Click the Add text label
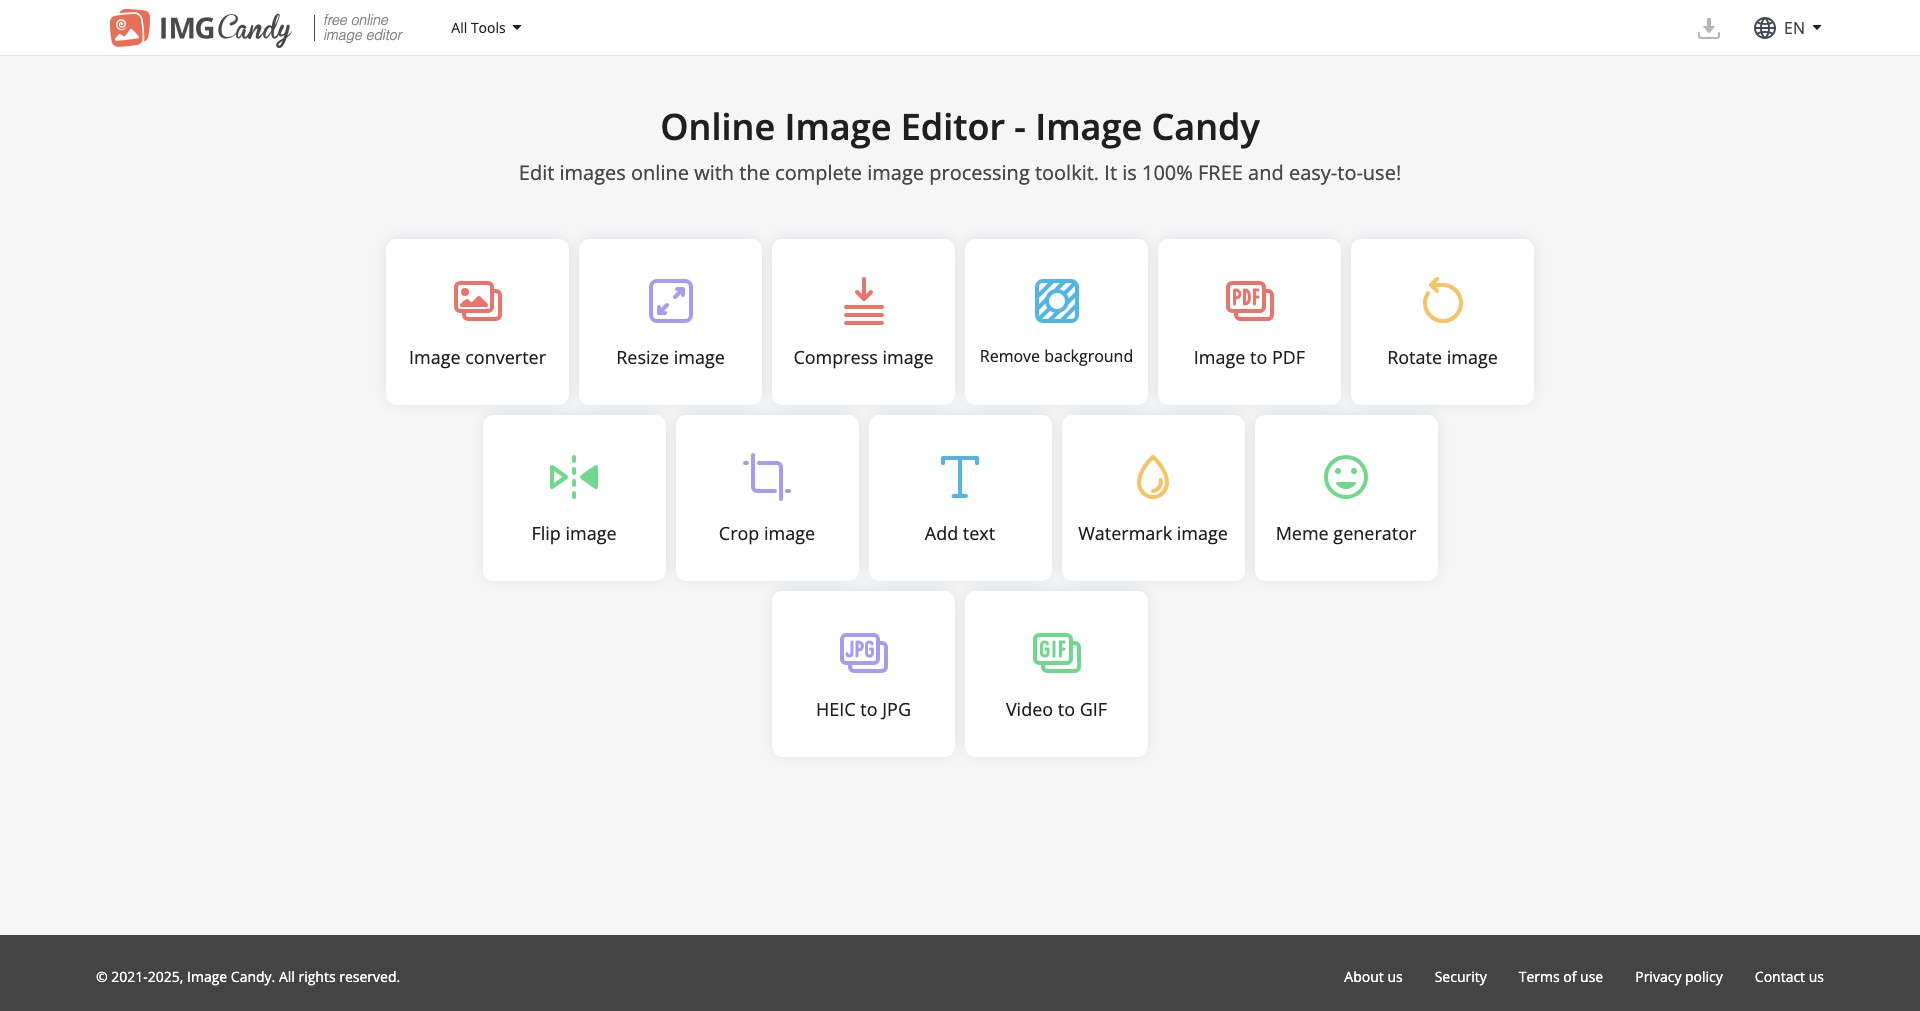Image resolution: width=1920 pixels, height=1011 pixels. [x=960, y=534]
